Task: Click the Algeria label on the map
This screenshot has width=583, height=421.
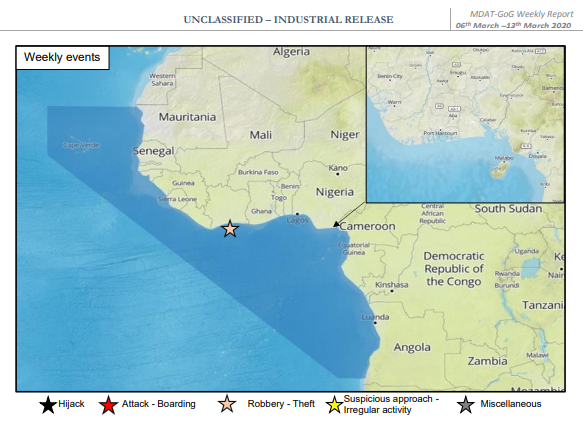Action: (292, 52)
